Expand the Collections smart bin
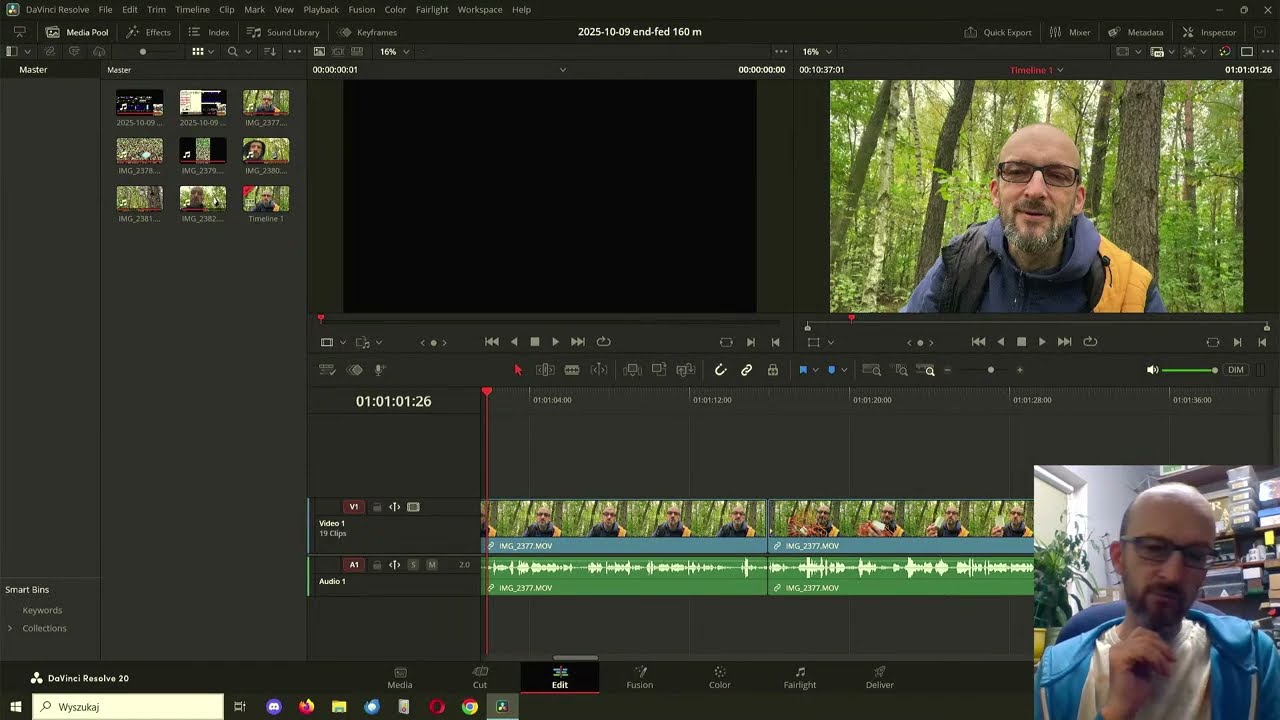1280x720 pixels. pyautogui.click(x=10, y=628)
